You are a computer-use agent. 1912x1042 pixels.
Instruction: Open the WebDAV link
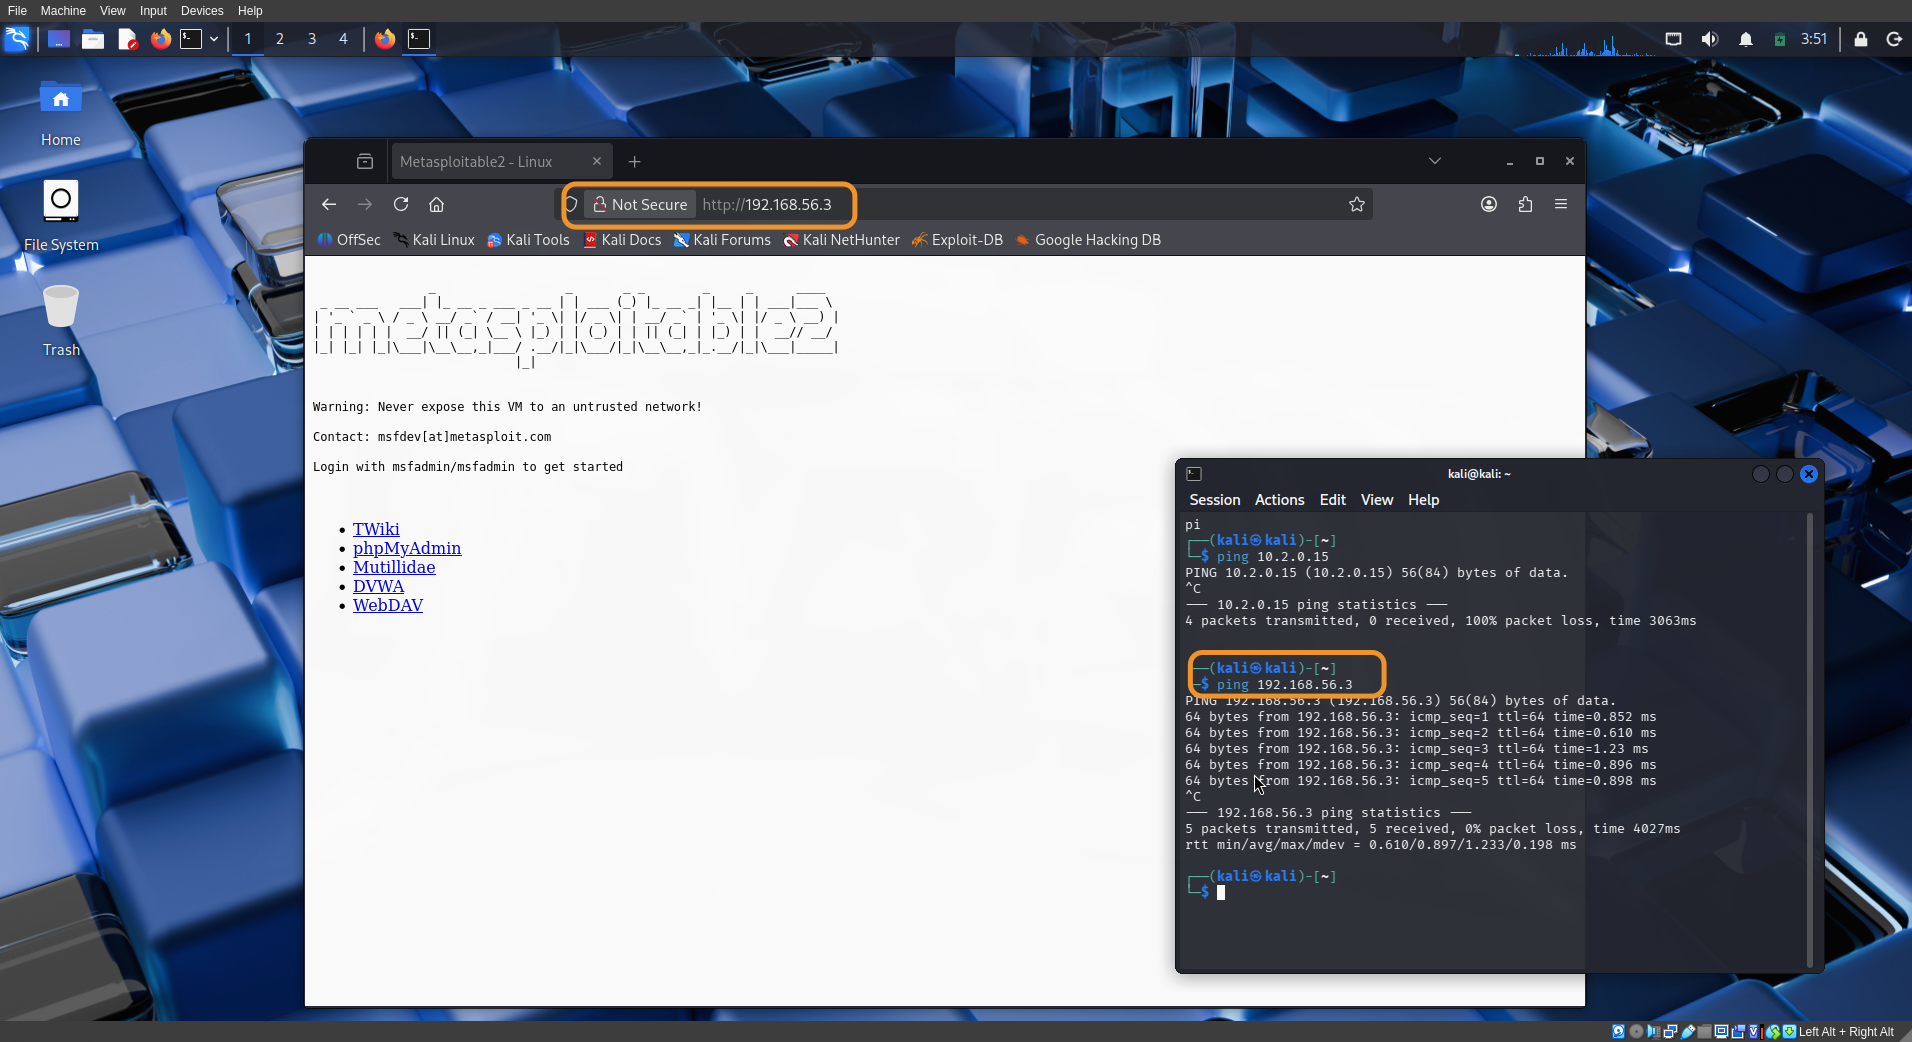click(x=388, y=605)
